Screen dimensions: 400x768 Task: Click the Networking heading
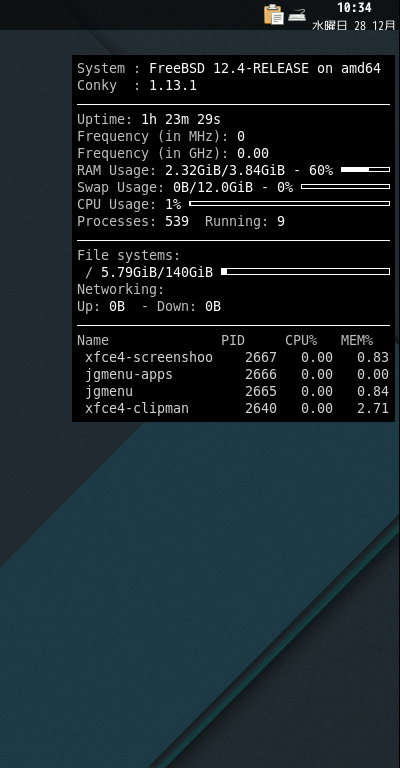[x=120, y=289]
